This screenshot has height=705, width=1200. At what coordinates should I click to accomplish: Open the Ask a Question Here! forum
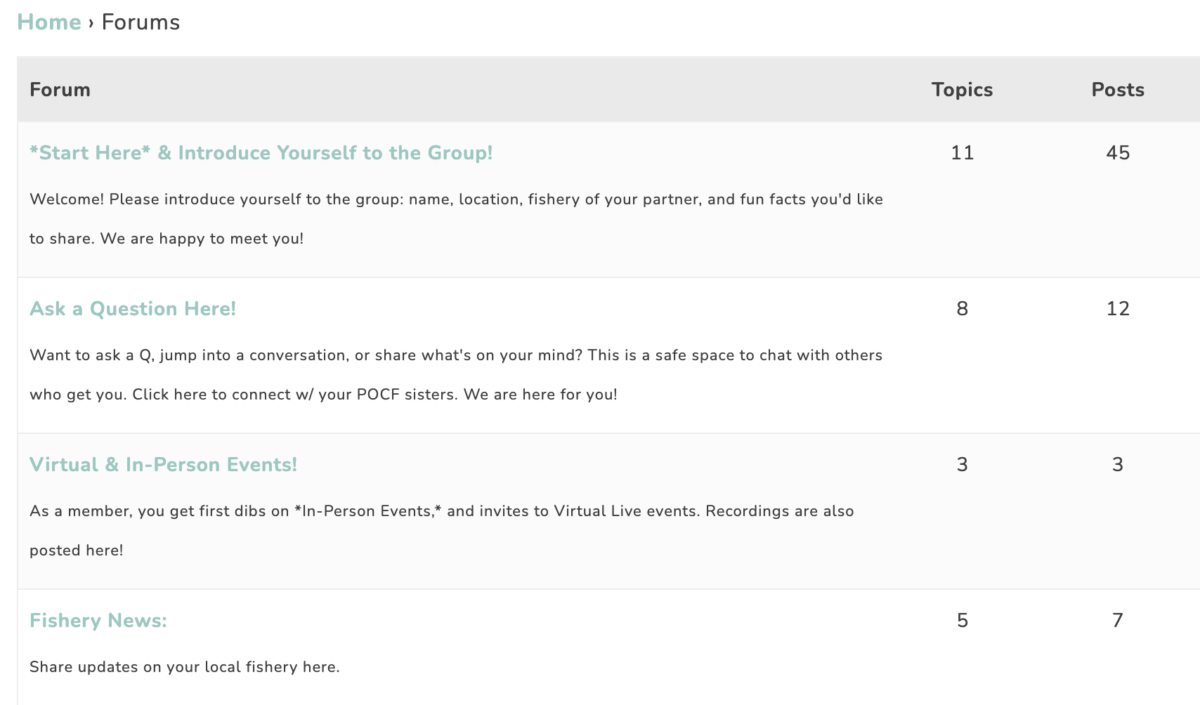[x=132, y=308]
